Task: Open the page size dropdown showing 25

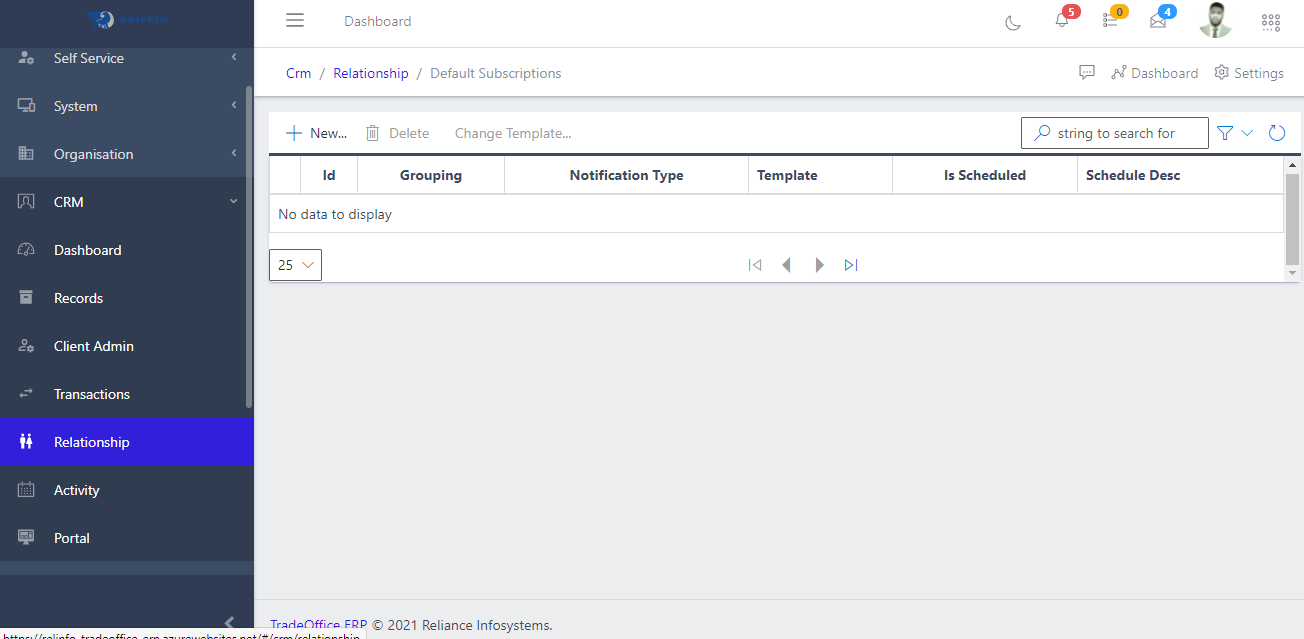Action: click(x=294, y=264)
